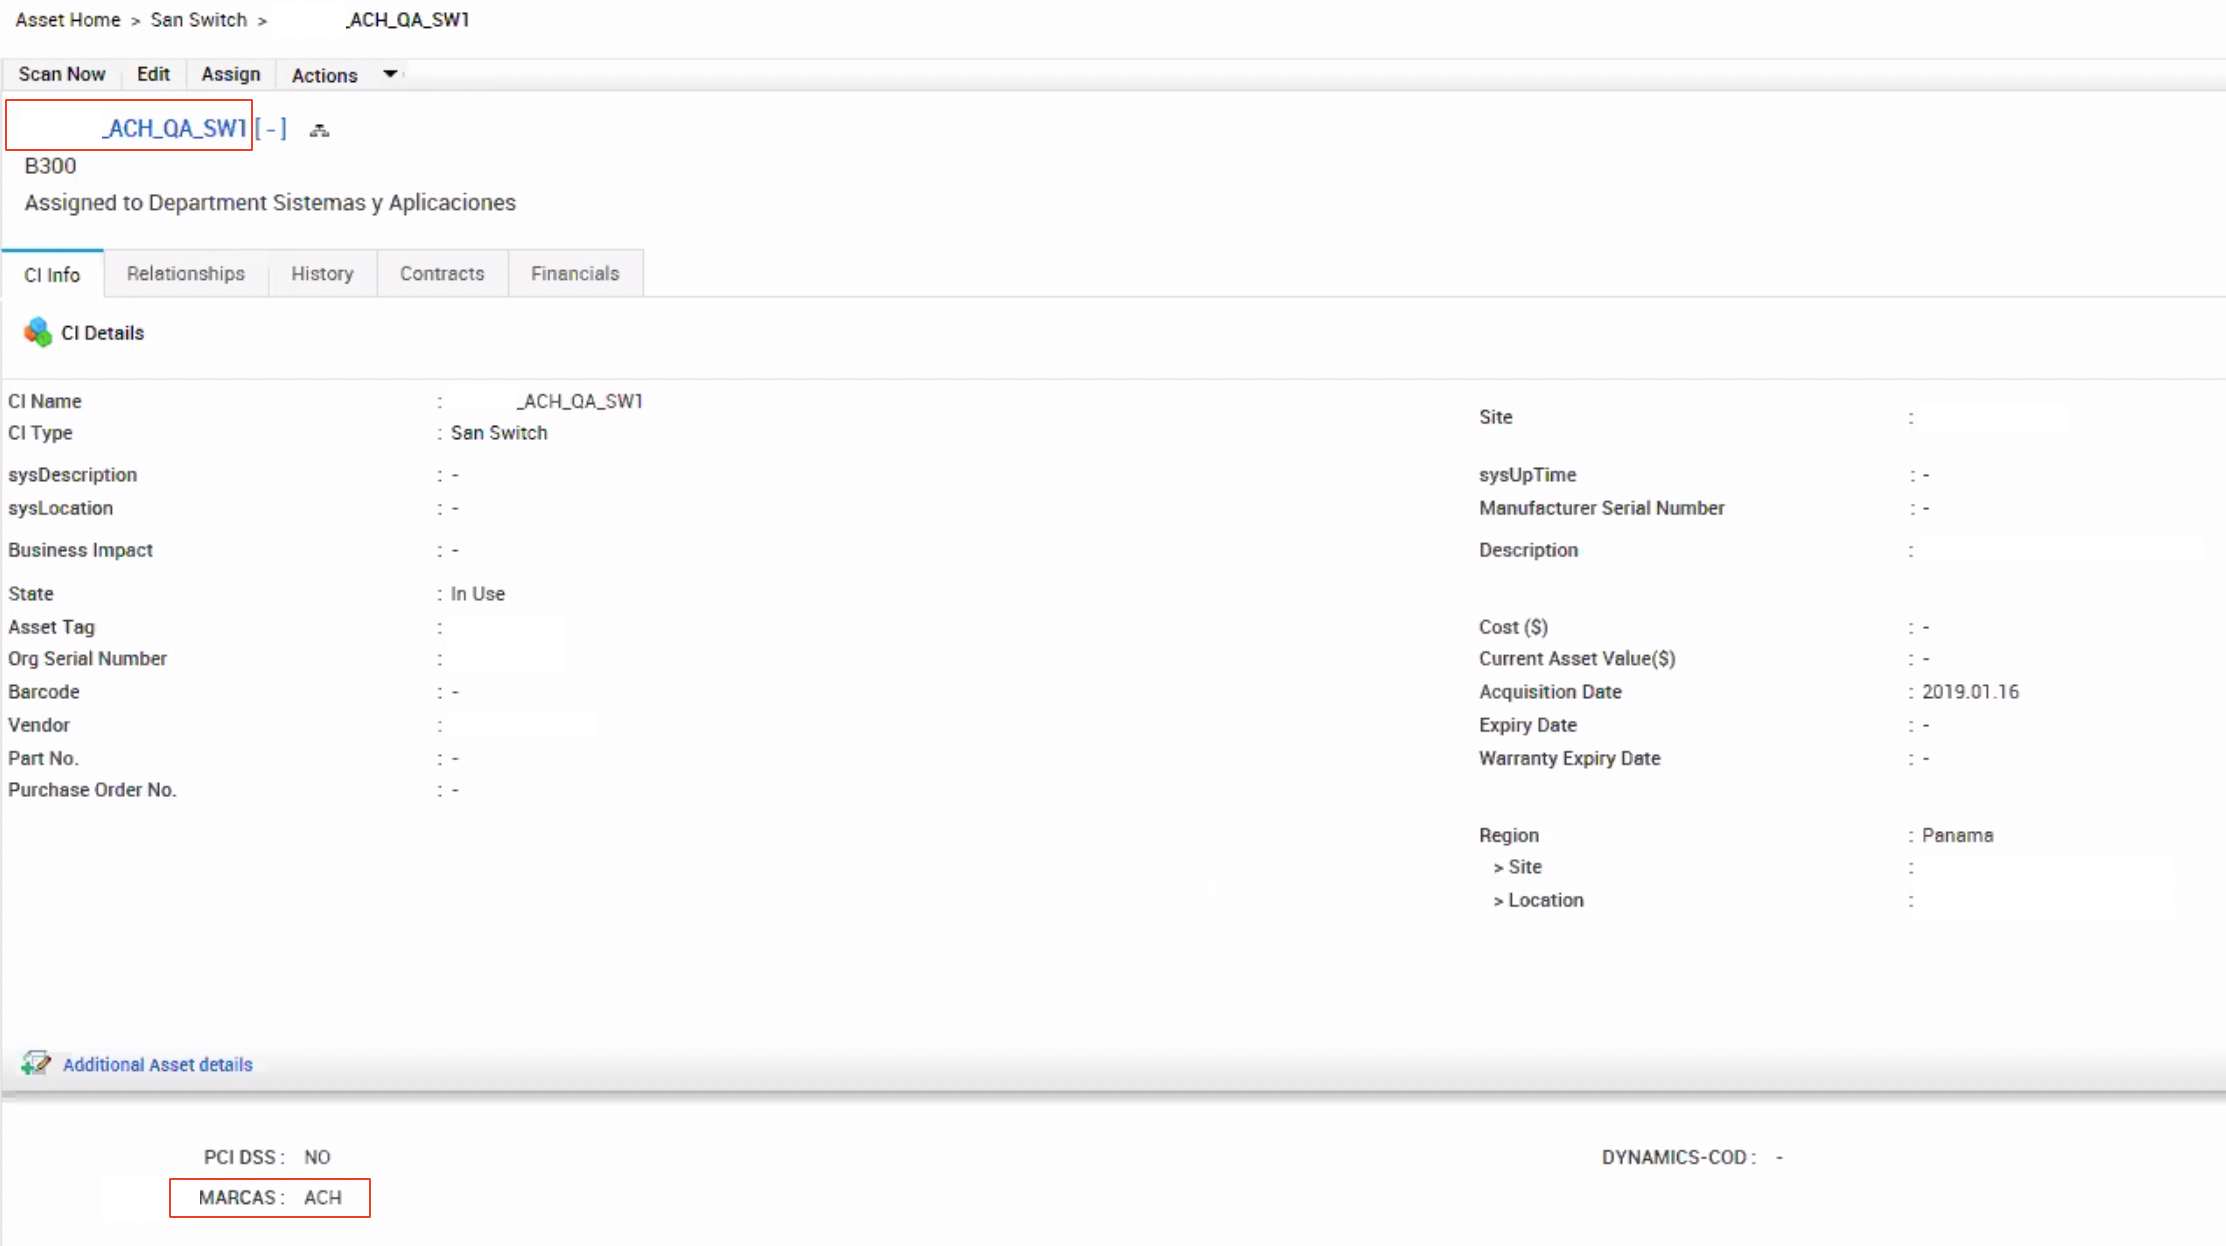2226x1246 pixels.
Task: Expand the Site entry under Region
Action: coord(1516,867)
